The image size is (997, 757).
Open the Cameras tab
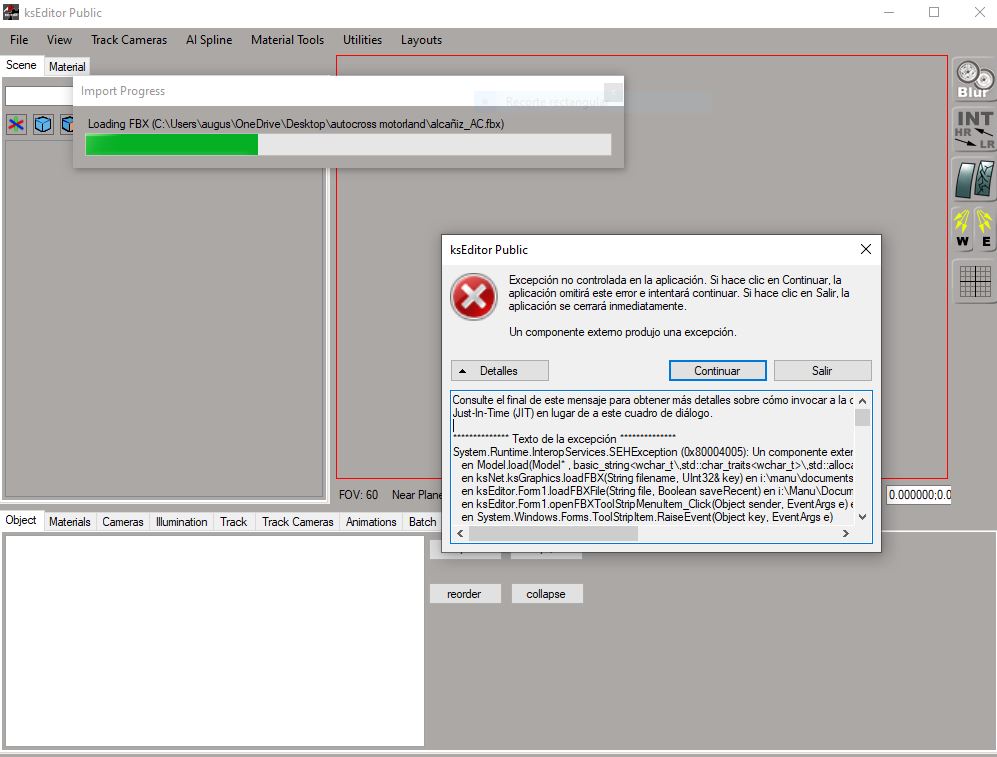pos(123,522)
